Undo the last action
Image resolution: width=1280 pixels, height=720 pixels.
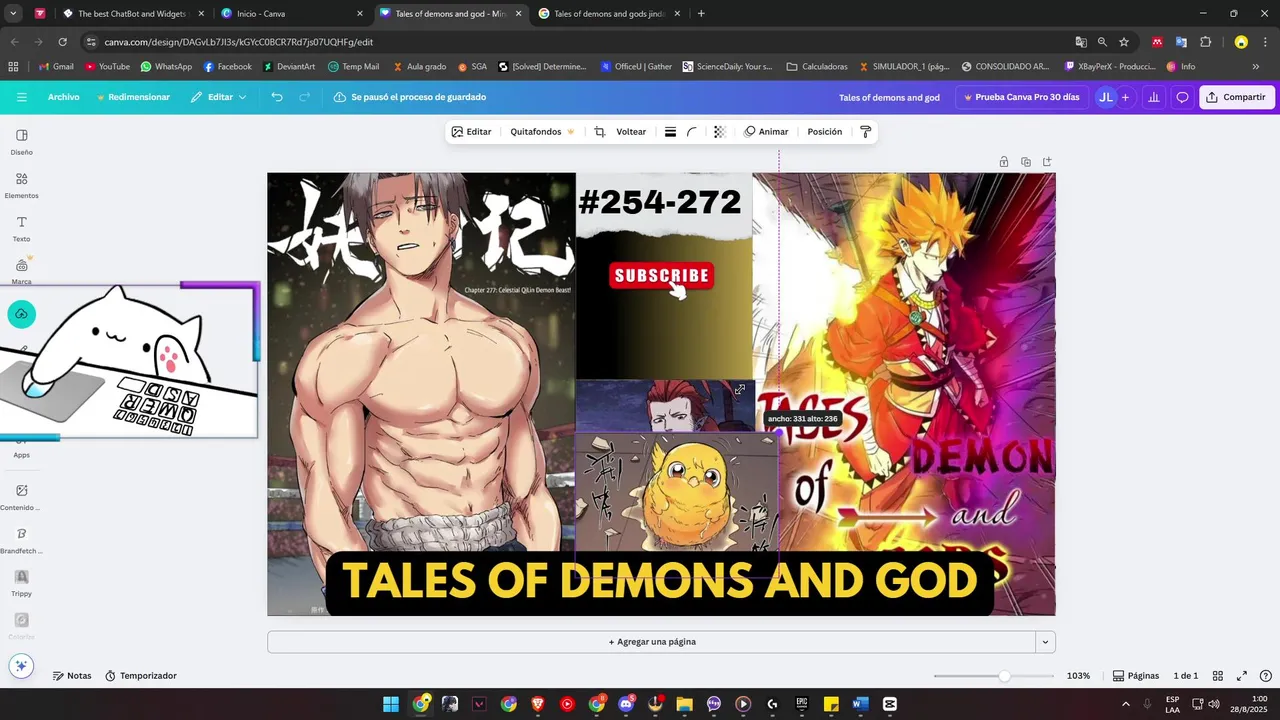277,97
